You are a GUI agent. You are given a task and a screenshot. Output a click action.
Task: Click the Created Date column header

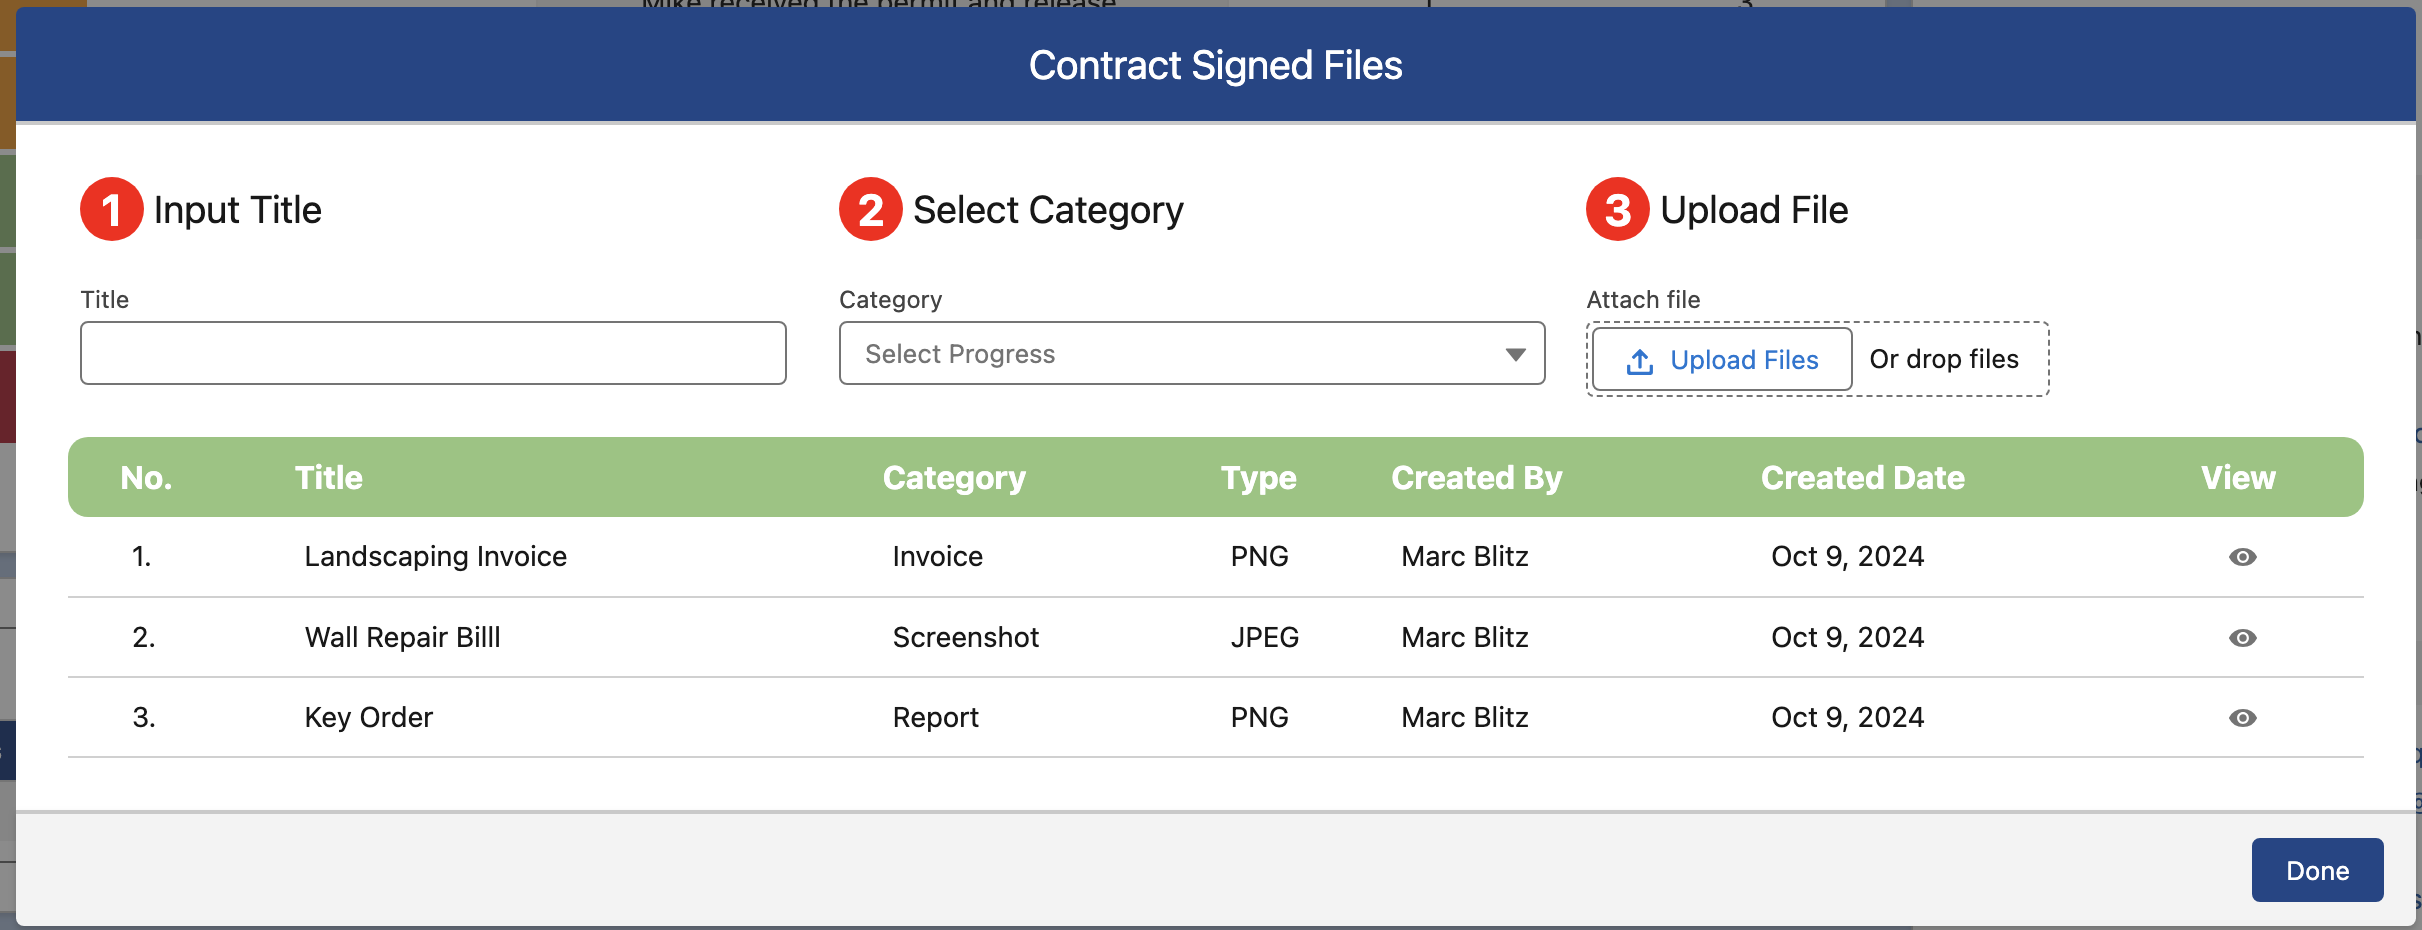1863,478
